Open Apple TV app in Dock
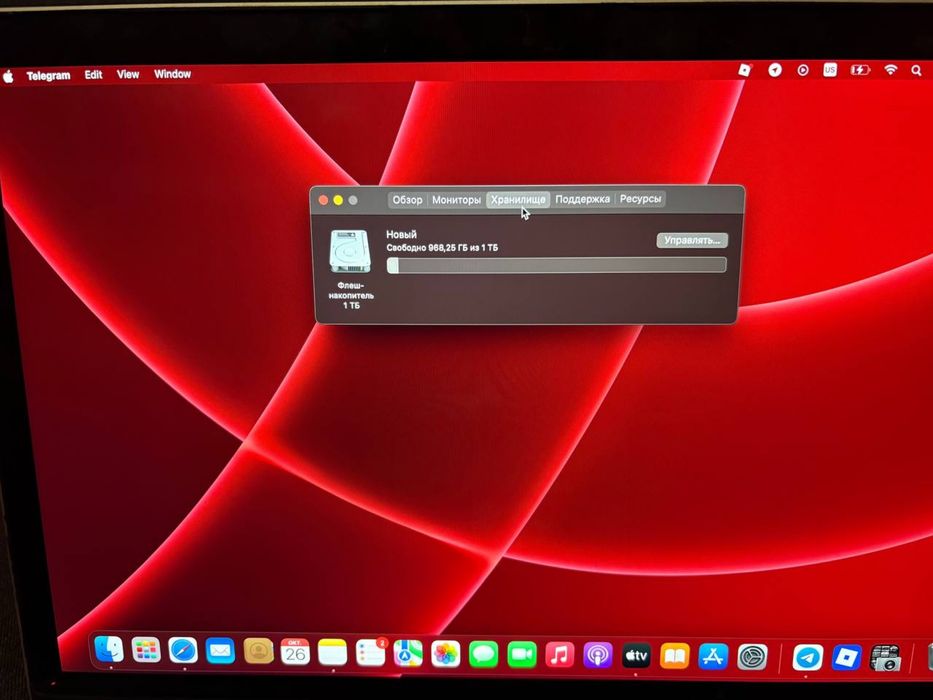 [x=636, y=657]
